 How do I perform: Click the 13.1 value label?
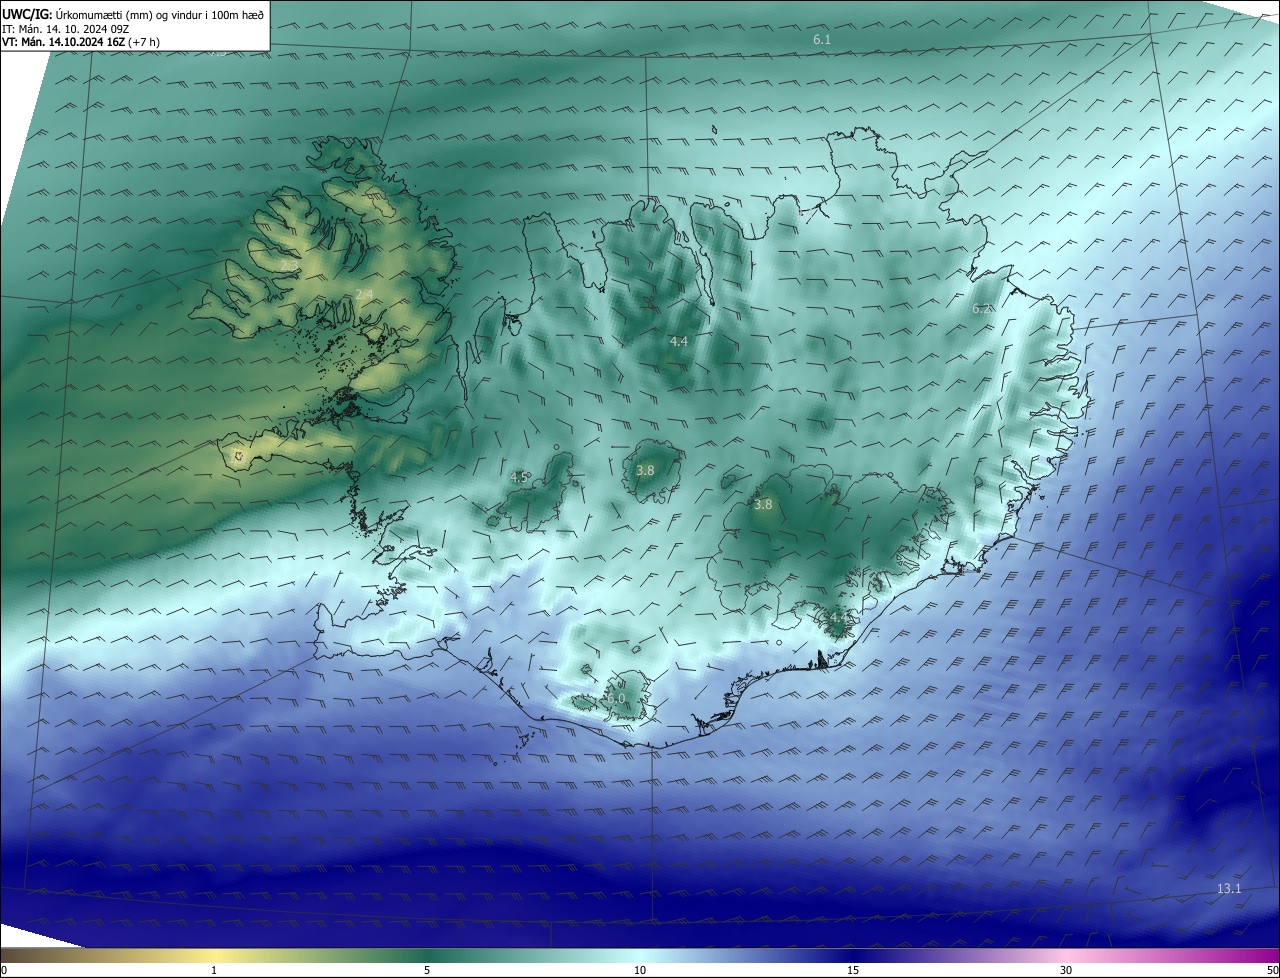1229,888
